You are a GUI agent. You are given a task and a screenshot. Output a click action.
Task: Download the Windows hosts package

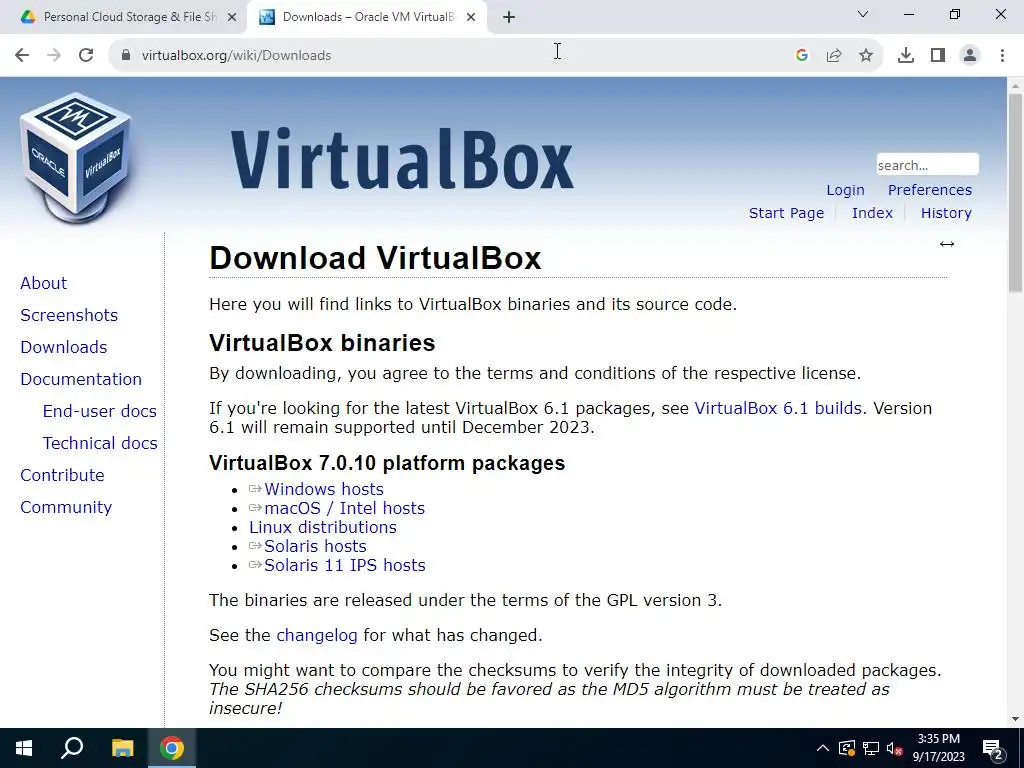pos(323,489)
